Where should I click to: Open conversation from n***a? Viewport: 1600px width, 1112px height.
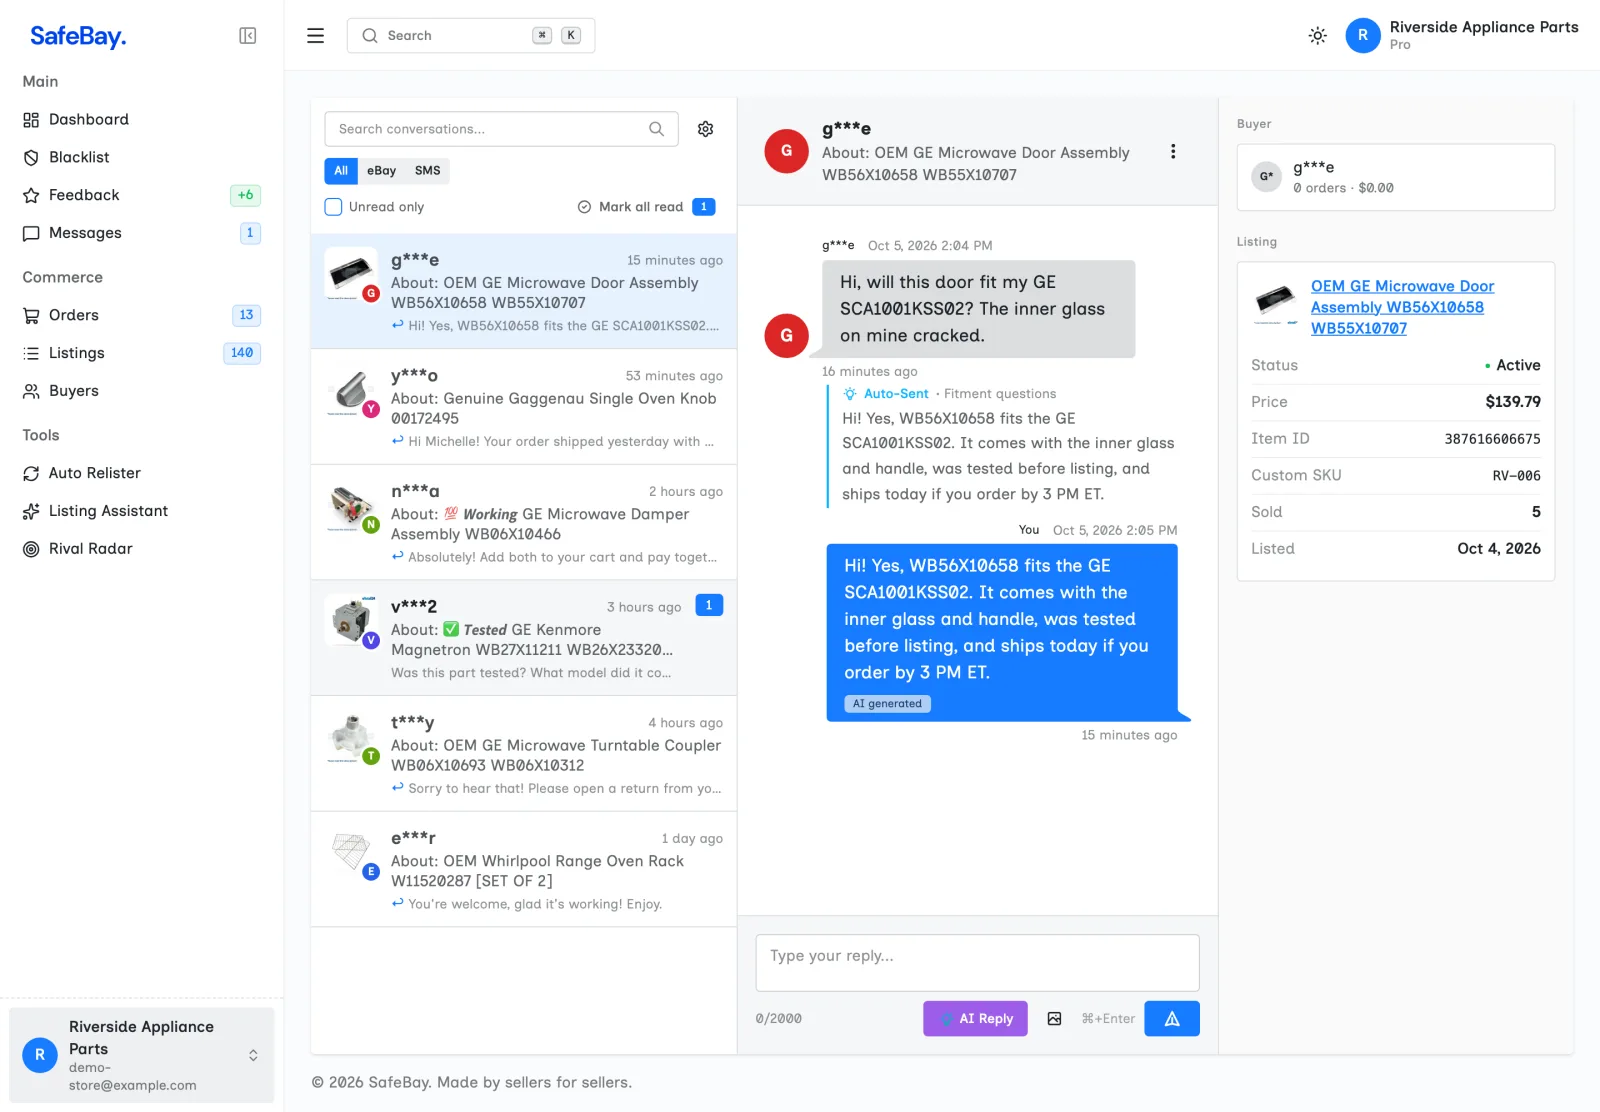(x=524, y=523)
